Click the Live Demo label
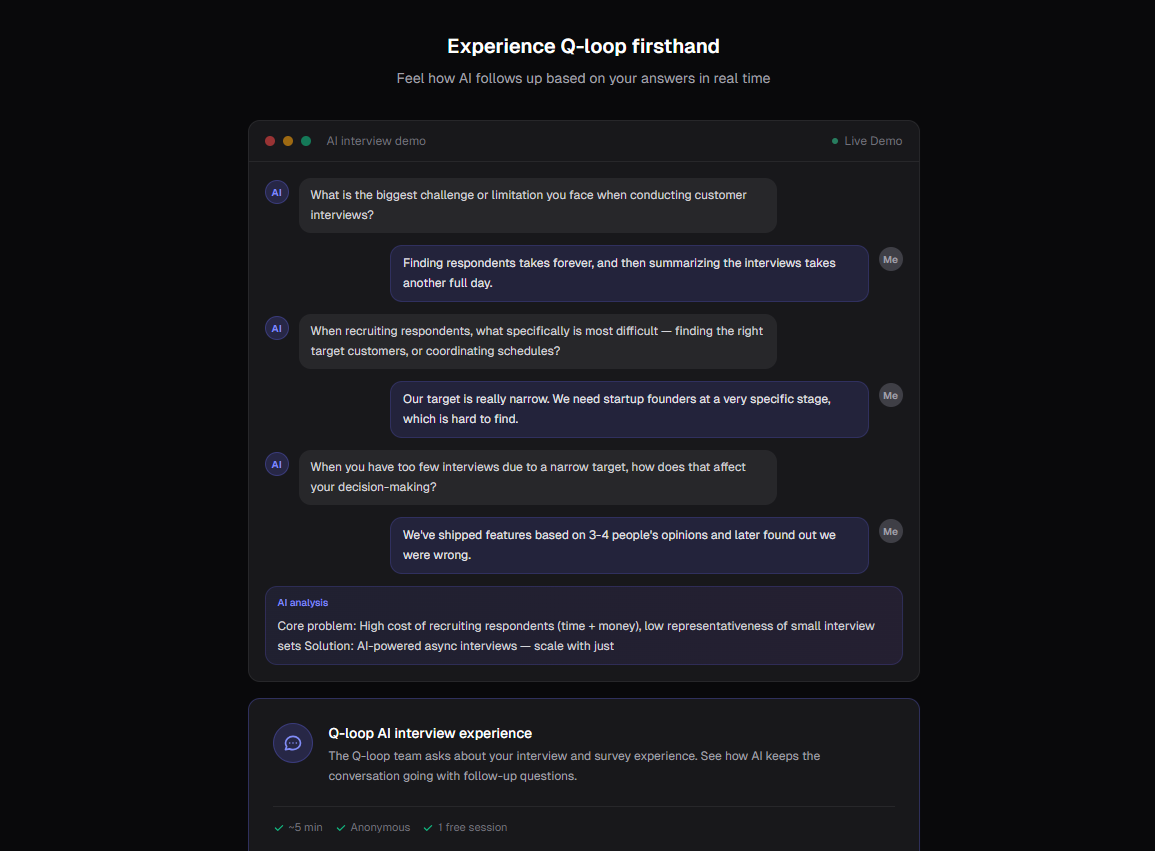The width and height of the screenshot is (1155, 851). click(873, 141)
